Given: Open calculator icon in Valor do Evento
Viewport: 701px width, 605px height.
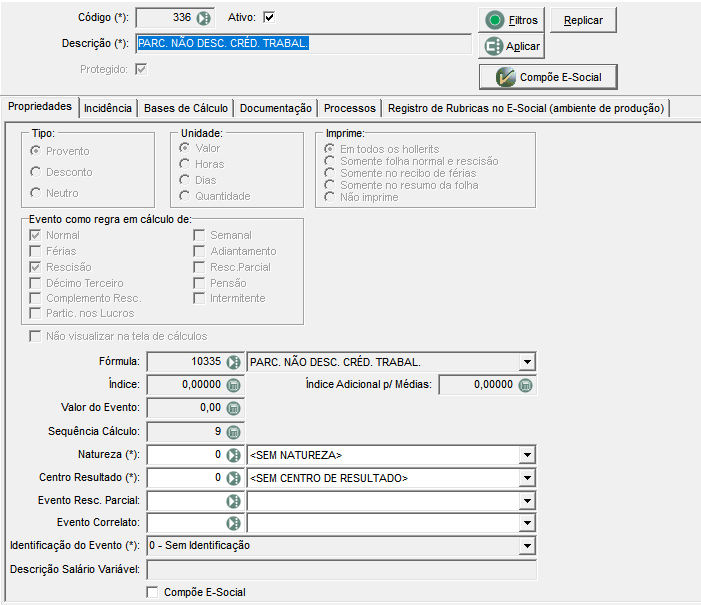Looking at the screenshot, I should pyautogui.click(x=233, y=408).
